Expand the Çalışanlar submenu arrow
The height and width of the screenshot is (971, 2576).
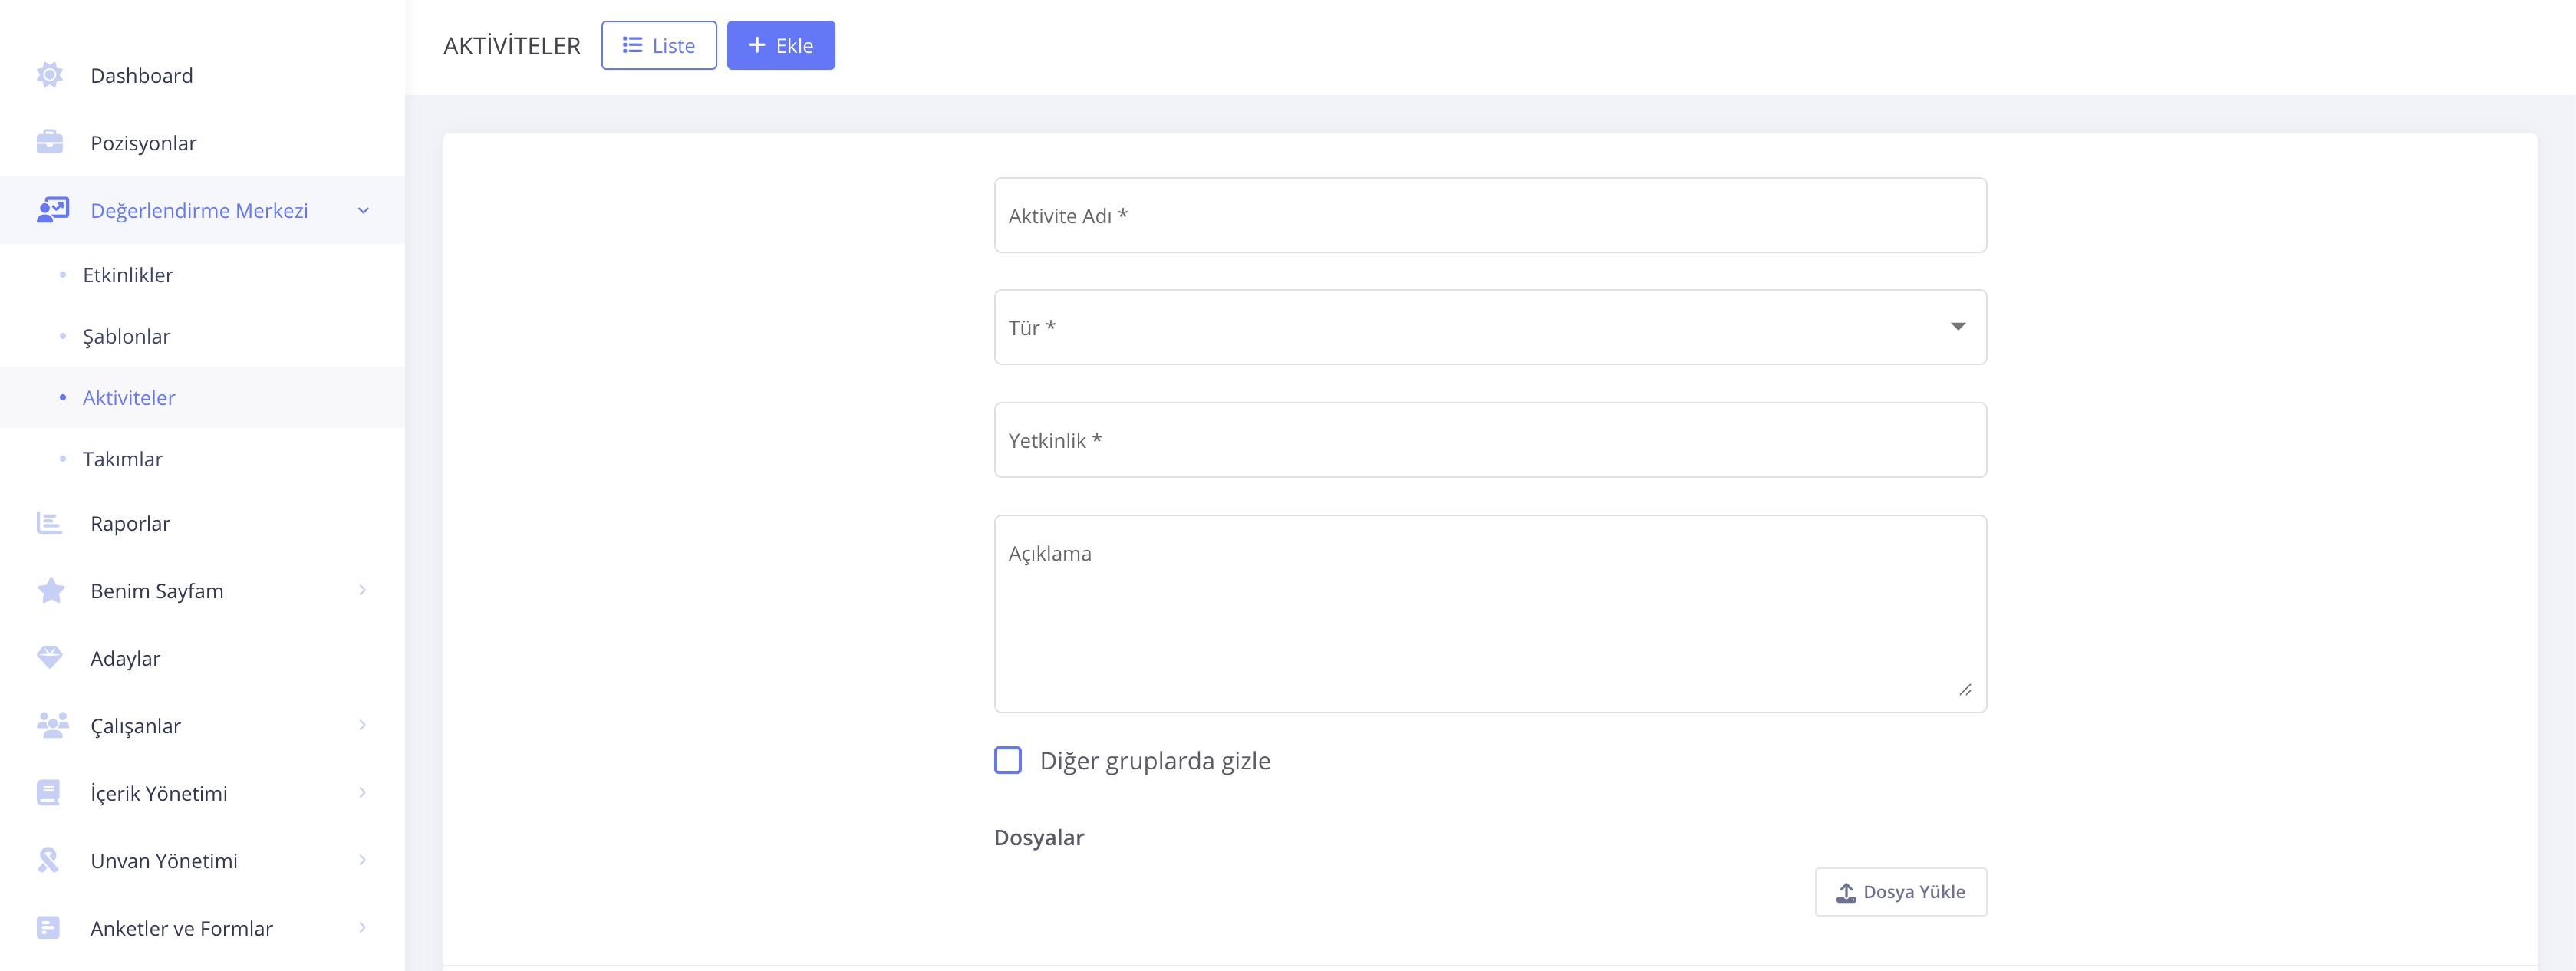pos(362,725)
